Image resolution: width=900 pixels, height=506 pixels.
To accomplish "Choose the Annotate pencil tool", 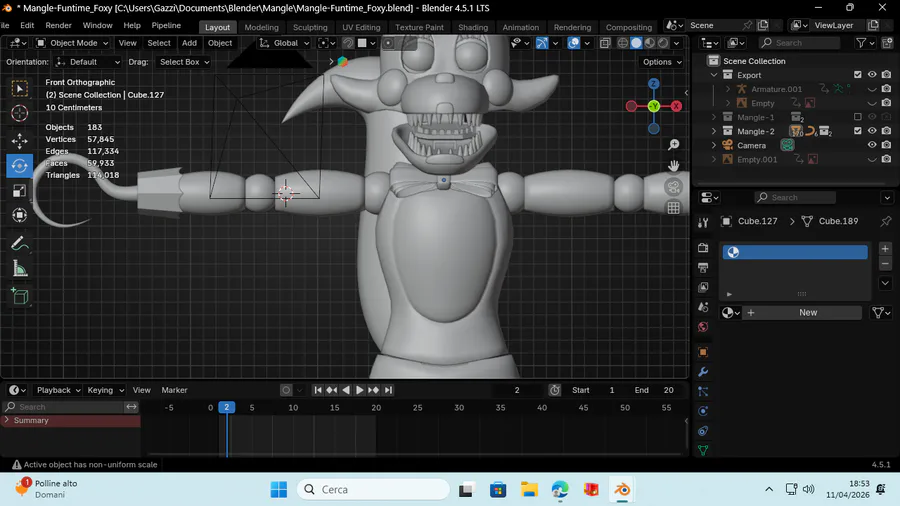I will pos(20,243).
